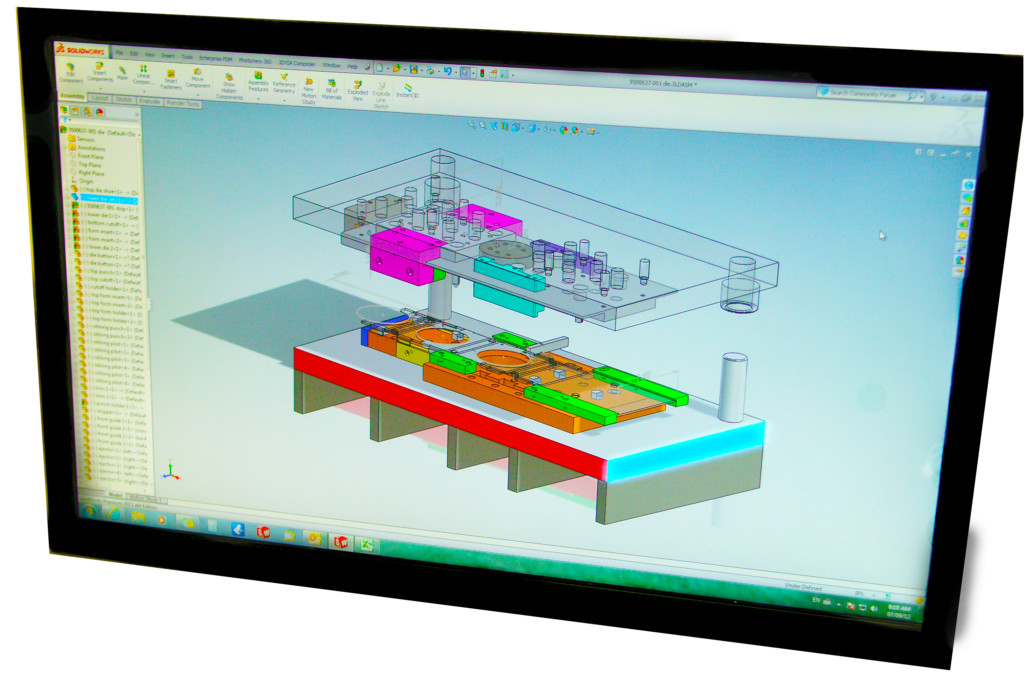The height and width of the screenshot is (673, 1024).
Task: Click the Insert Components tool
Action: (99, 72)
